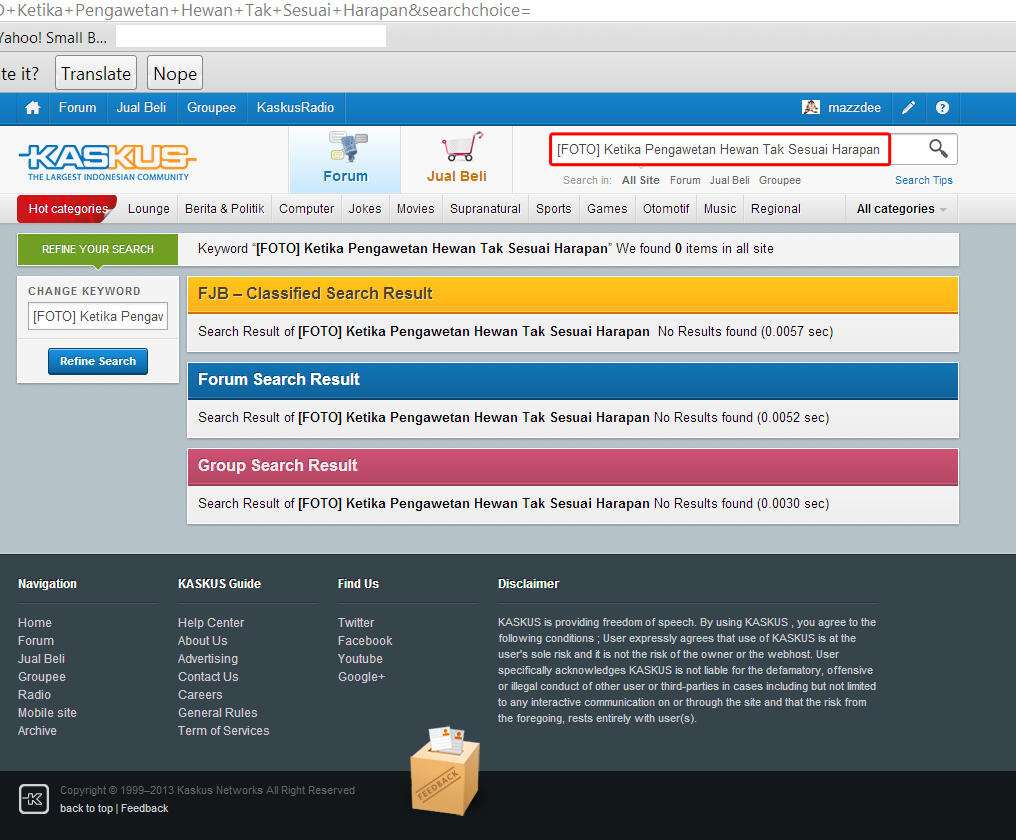Open Jual Beli in the top blue navigation bar
The image size is (1016, 840).
pos(141,108)
